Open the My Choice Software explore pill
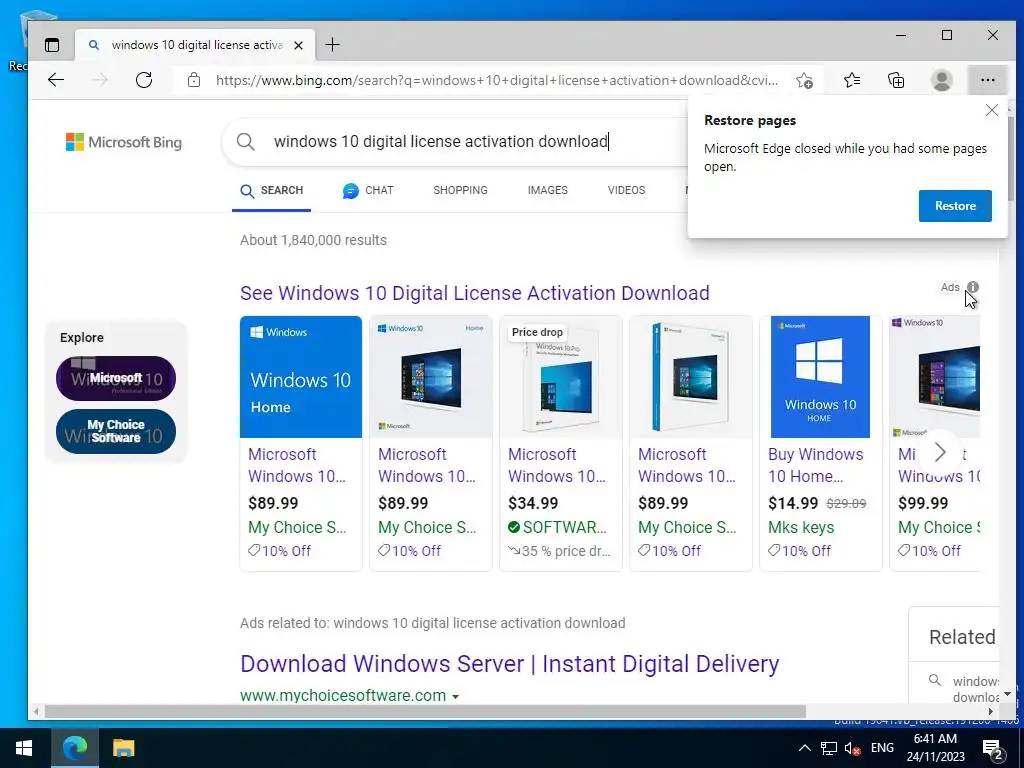The width and height of the screenshot is (1024, 768). (x=116, y=432)
